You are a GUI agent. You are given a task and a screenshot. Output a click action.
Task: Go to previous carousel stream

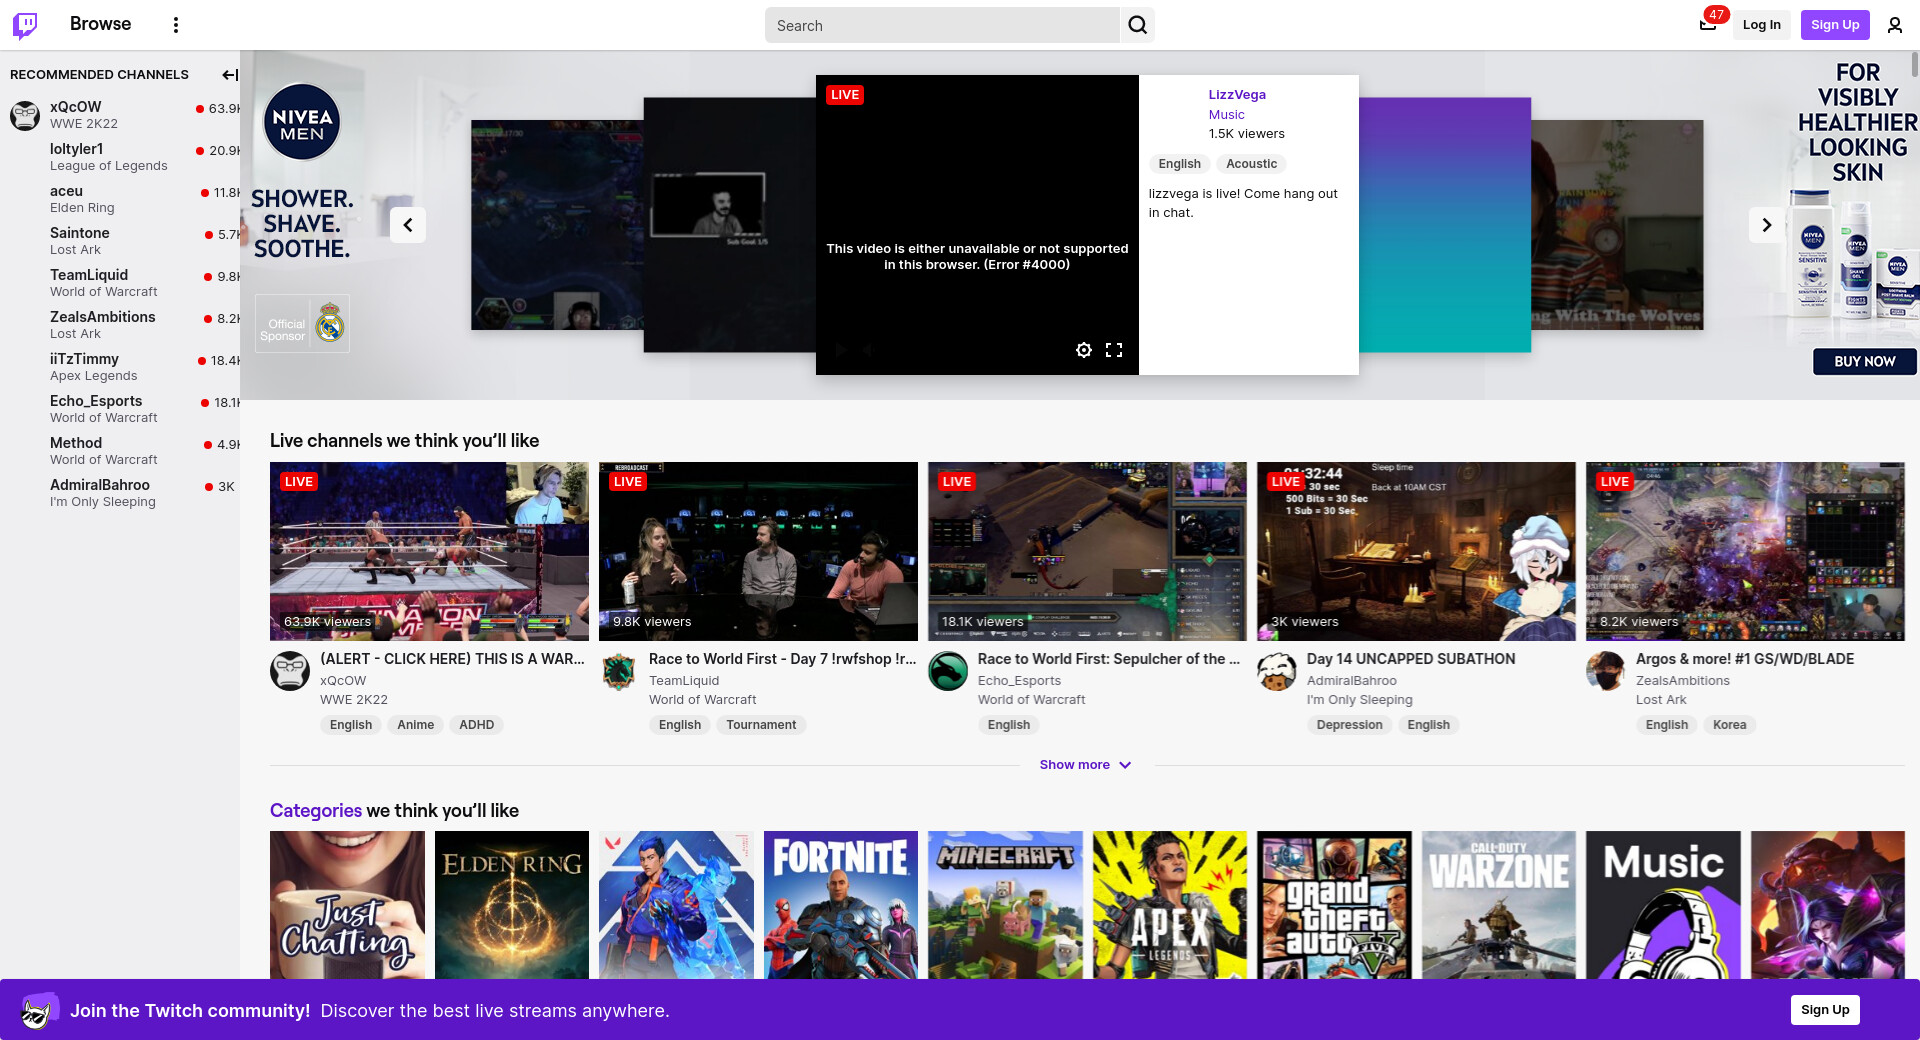pos(408,225)
